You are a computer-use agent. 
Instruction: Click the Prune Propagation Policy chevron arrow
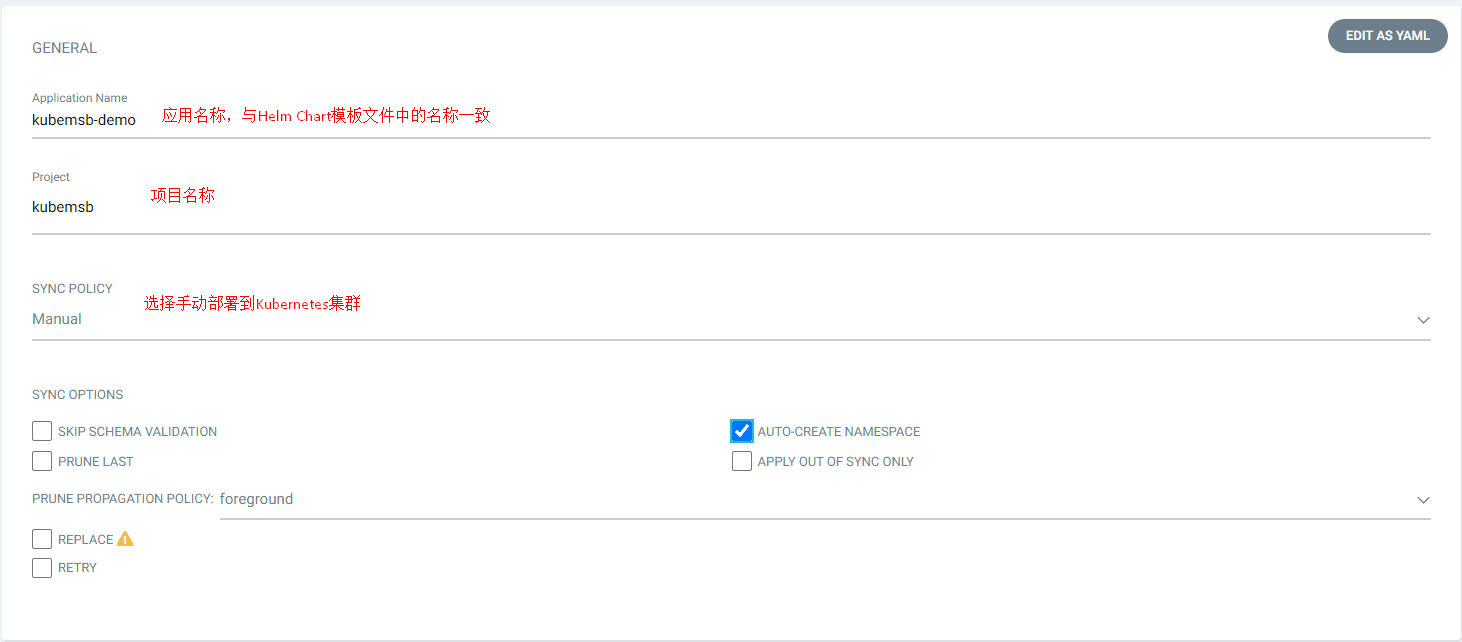pos(1423,500)
